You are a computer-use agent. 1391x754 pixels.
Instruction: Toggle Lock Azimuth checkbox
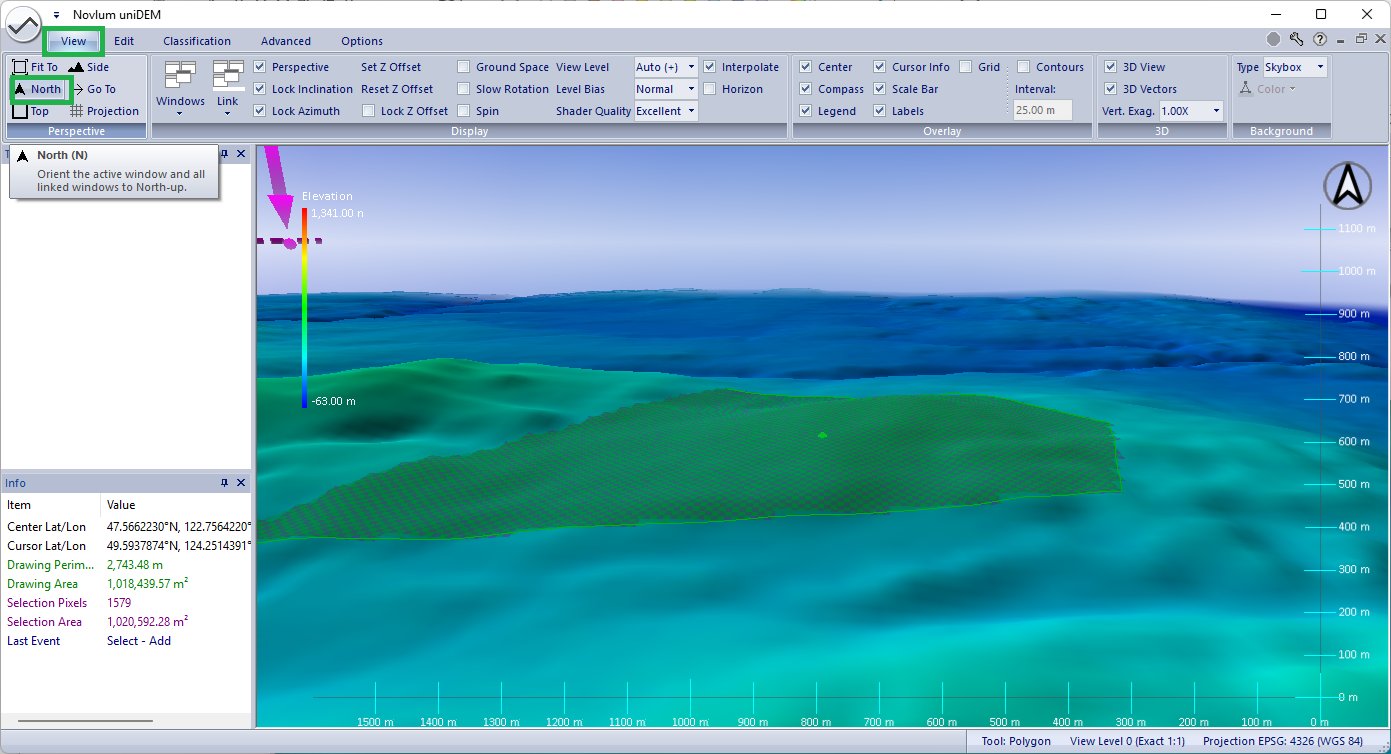coord(260,111)
